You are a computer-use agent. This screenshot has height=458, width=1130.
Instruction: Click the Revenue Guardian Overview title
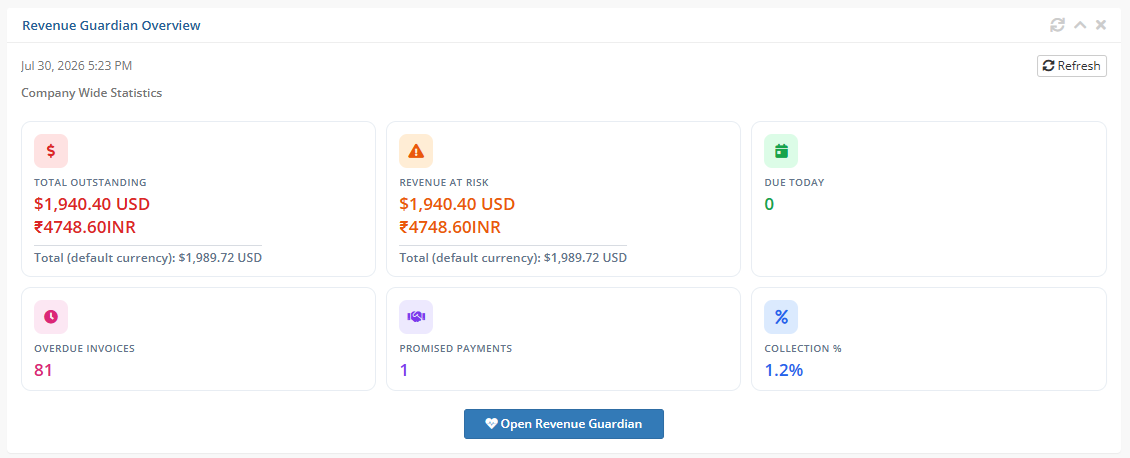coord(111,25)
